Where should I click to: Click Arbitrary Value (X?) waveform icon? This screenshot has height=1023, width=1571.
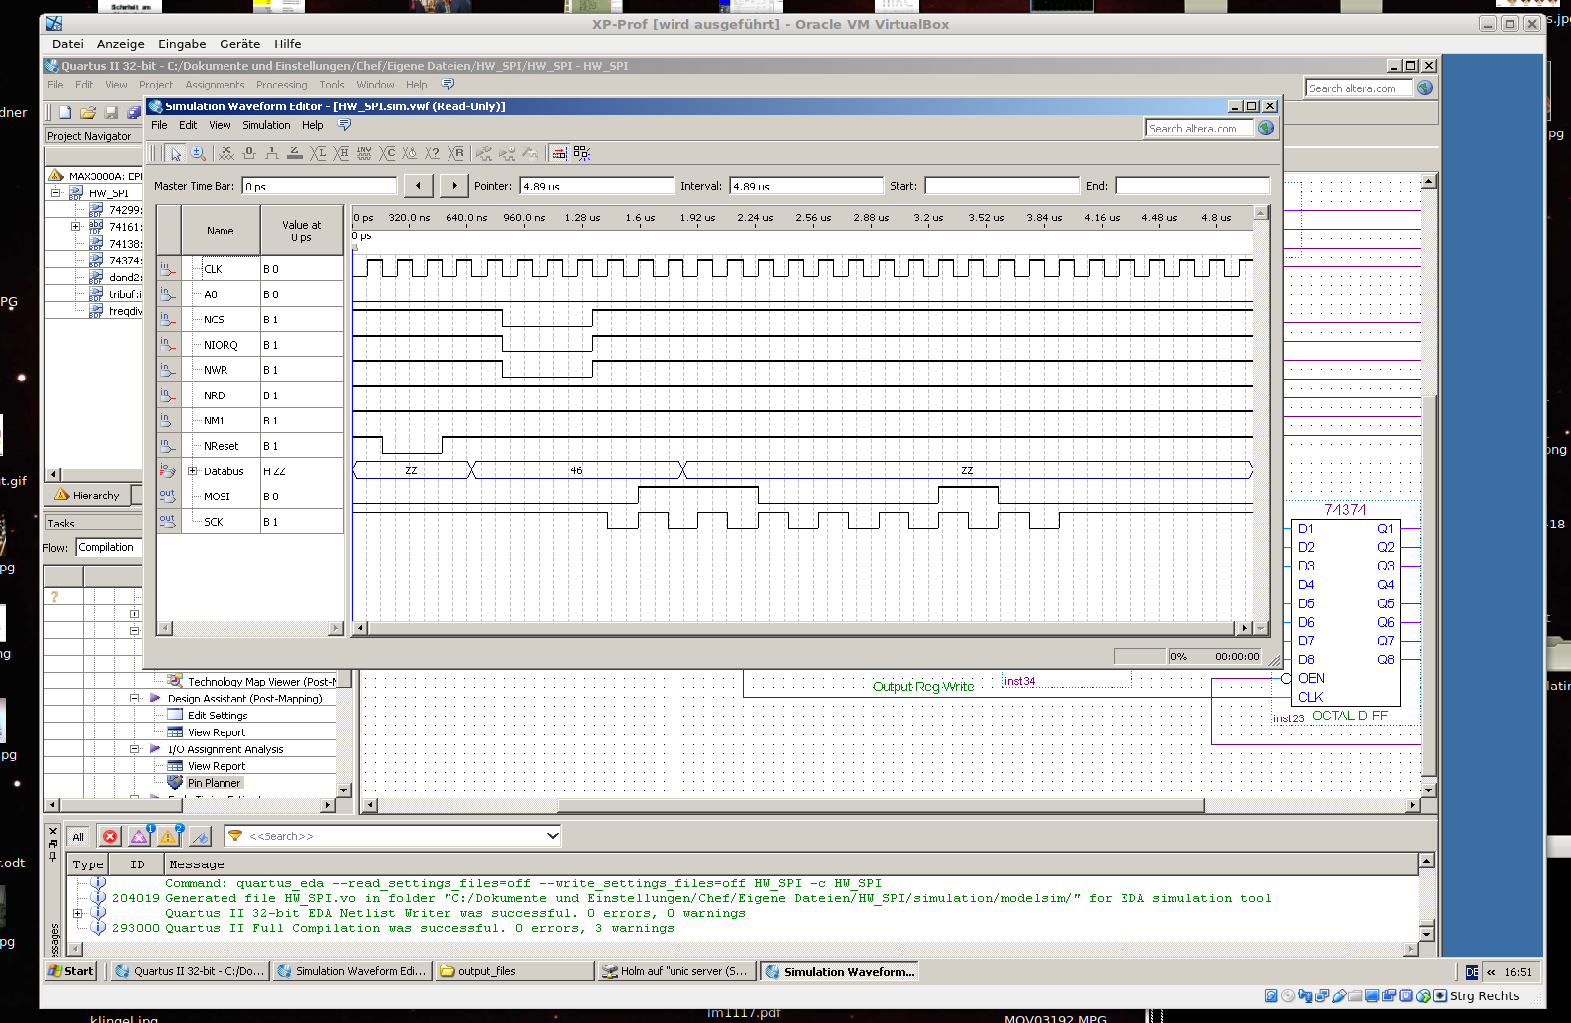point(433,153)
